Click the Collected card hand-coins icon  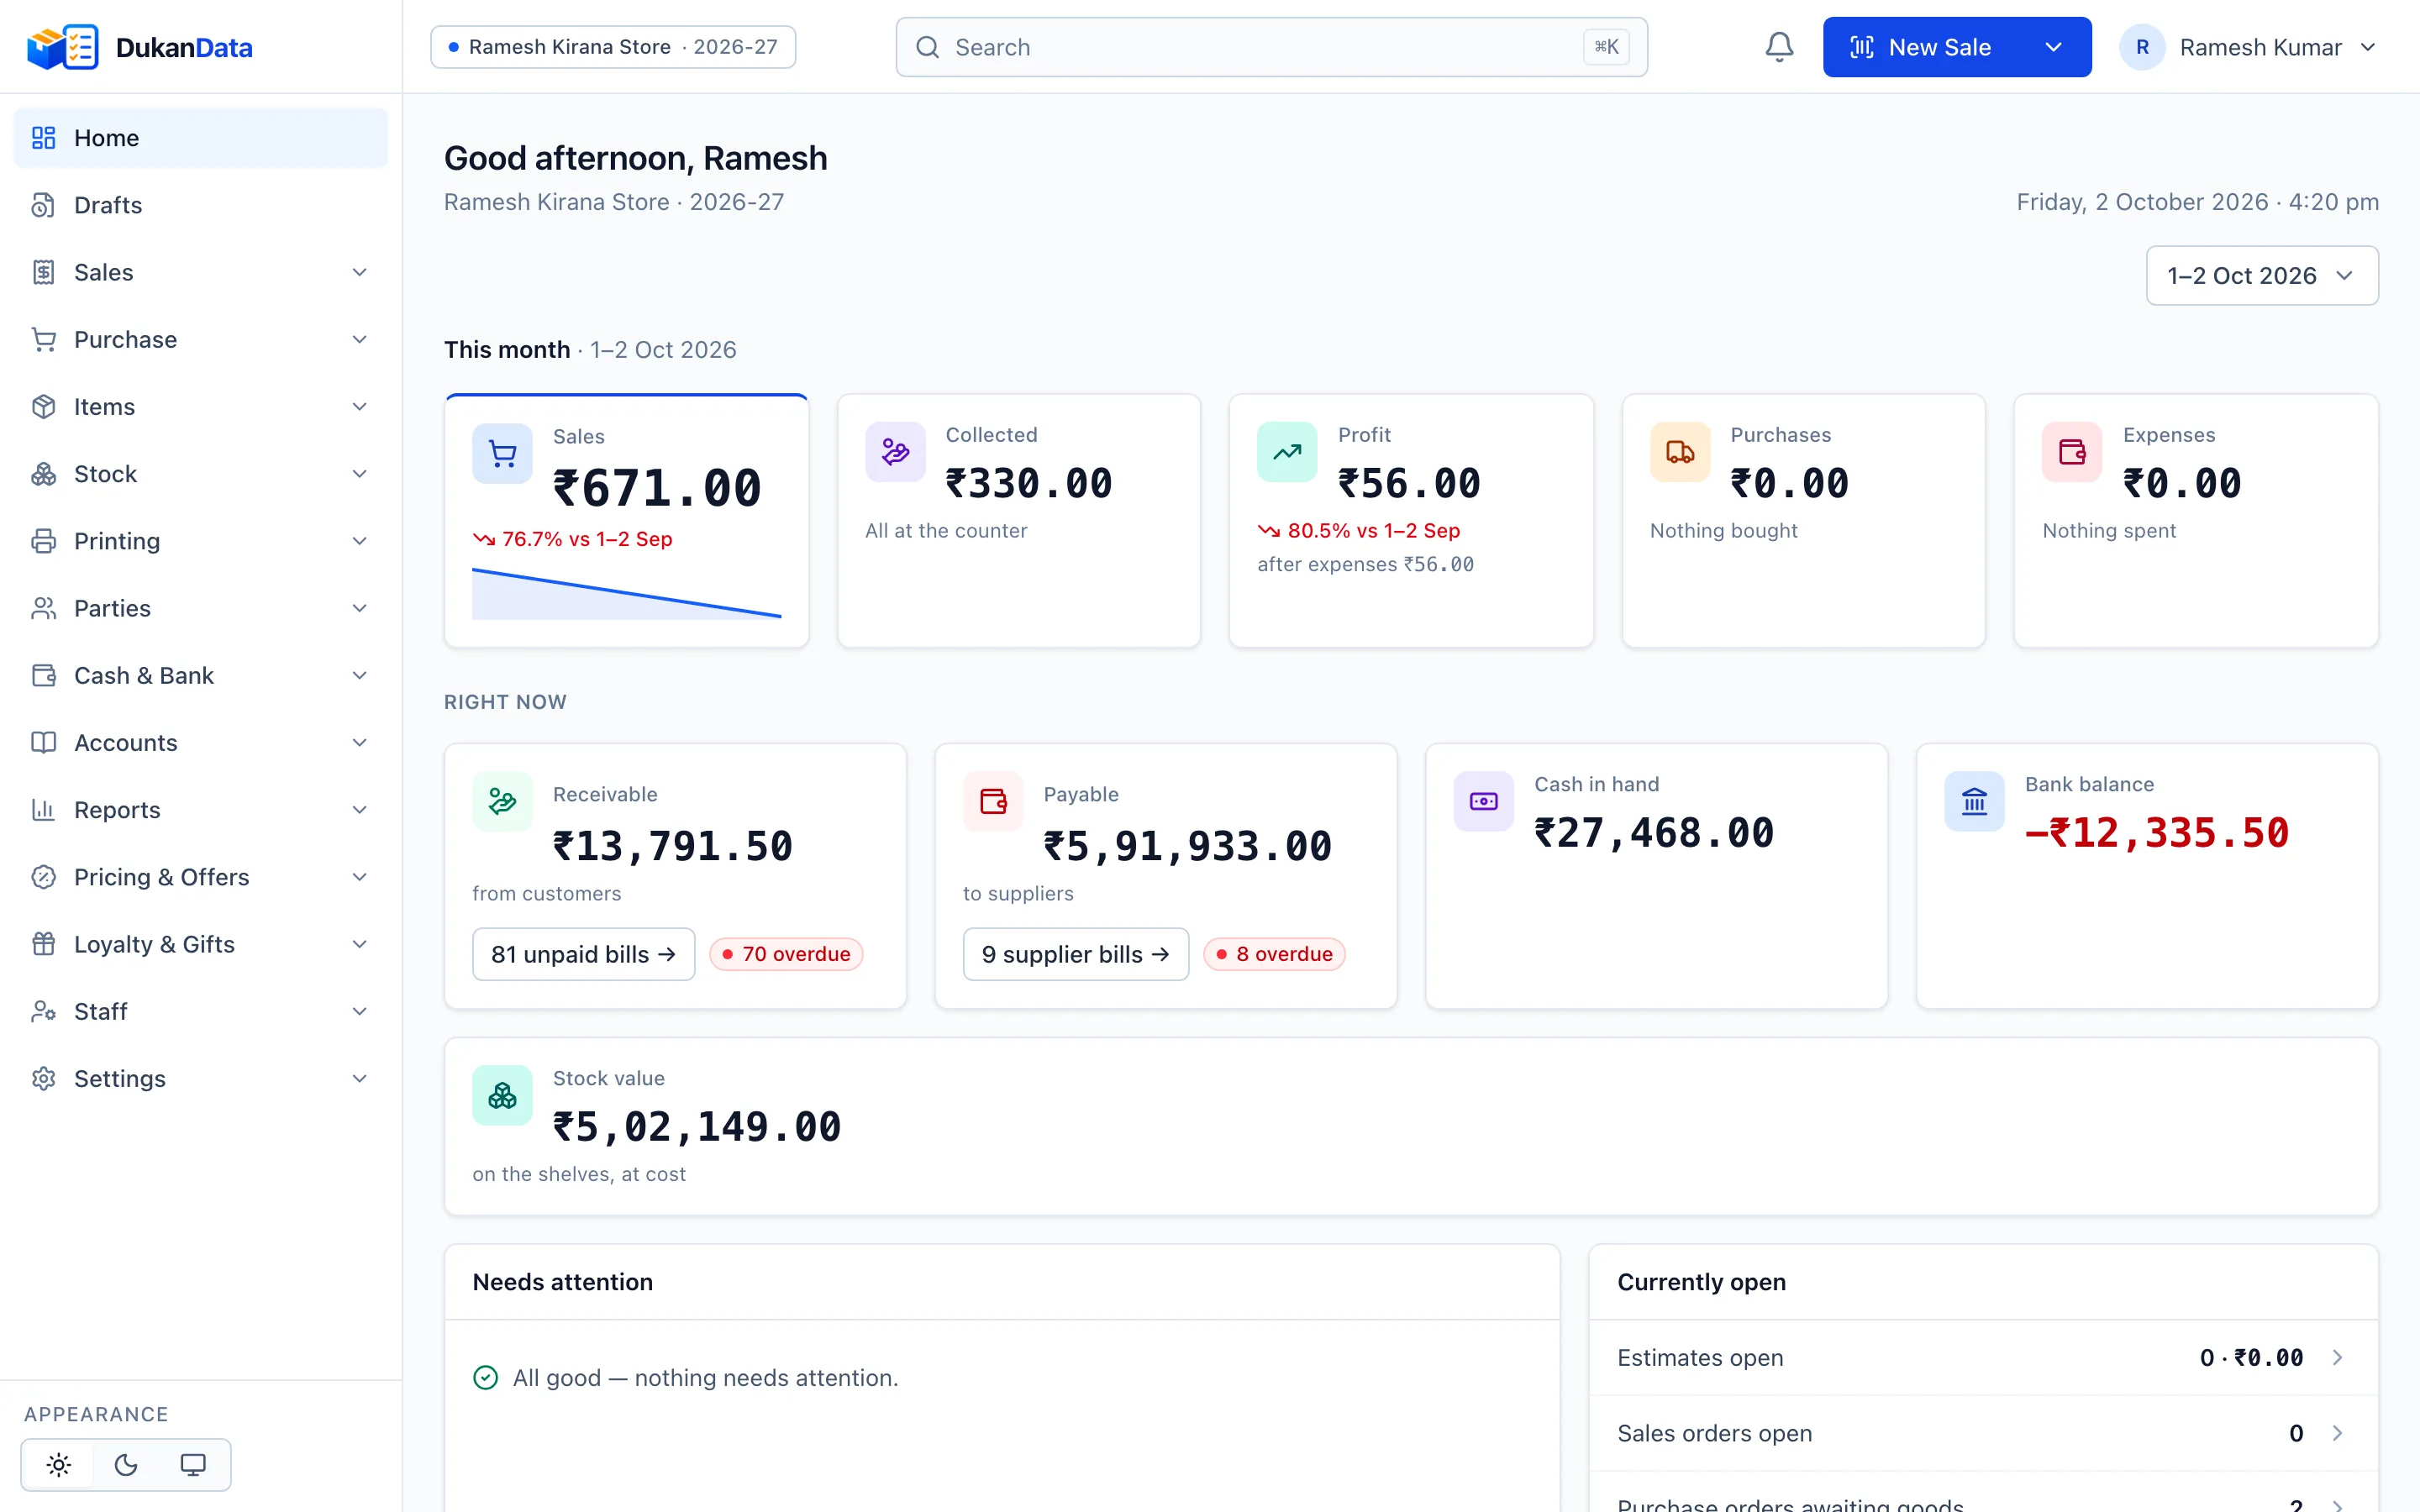click(x=895, y=452)
